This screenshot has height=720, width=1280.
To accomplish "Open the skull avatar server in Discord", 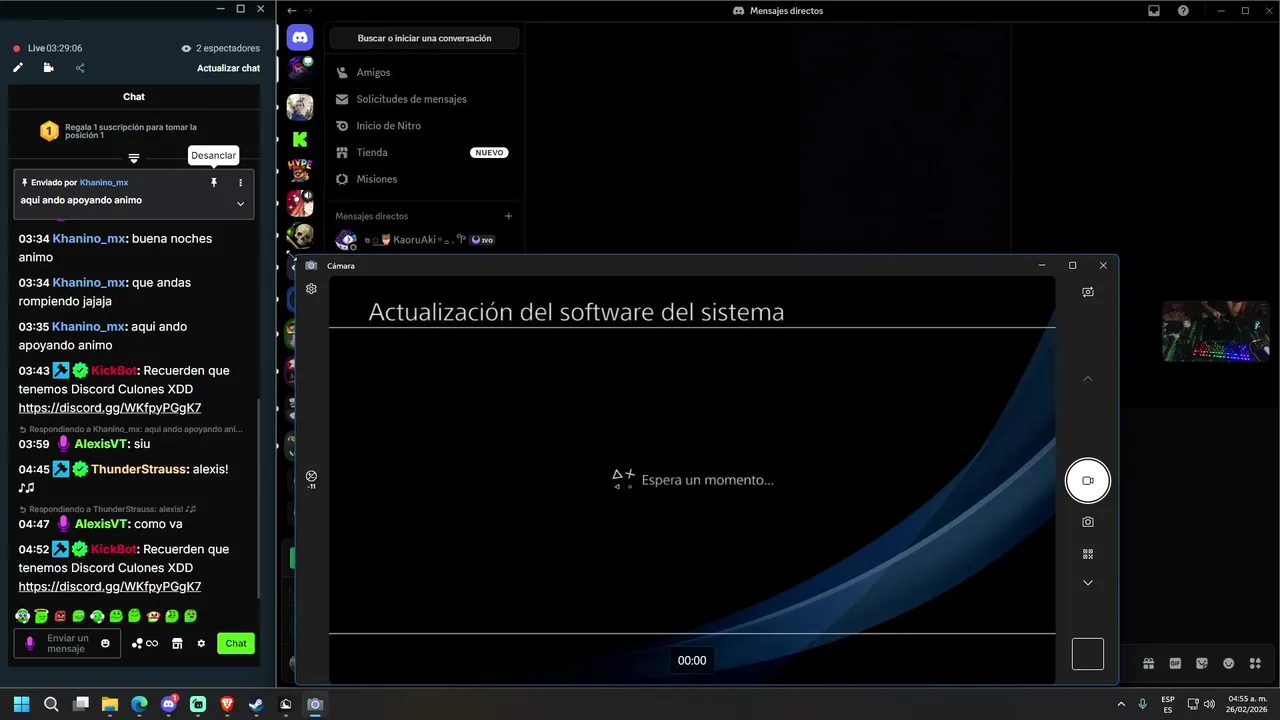I will pos(300,236).
